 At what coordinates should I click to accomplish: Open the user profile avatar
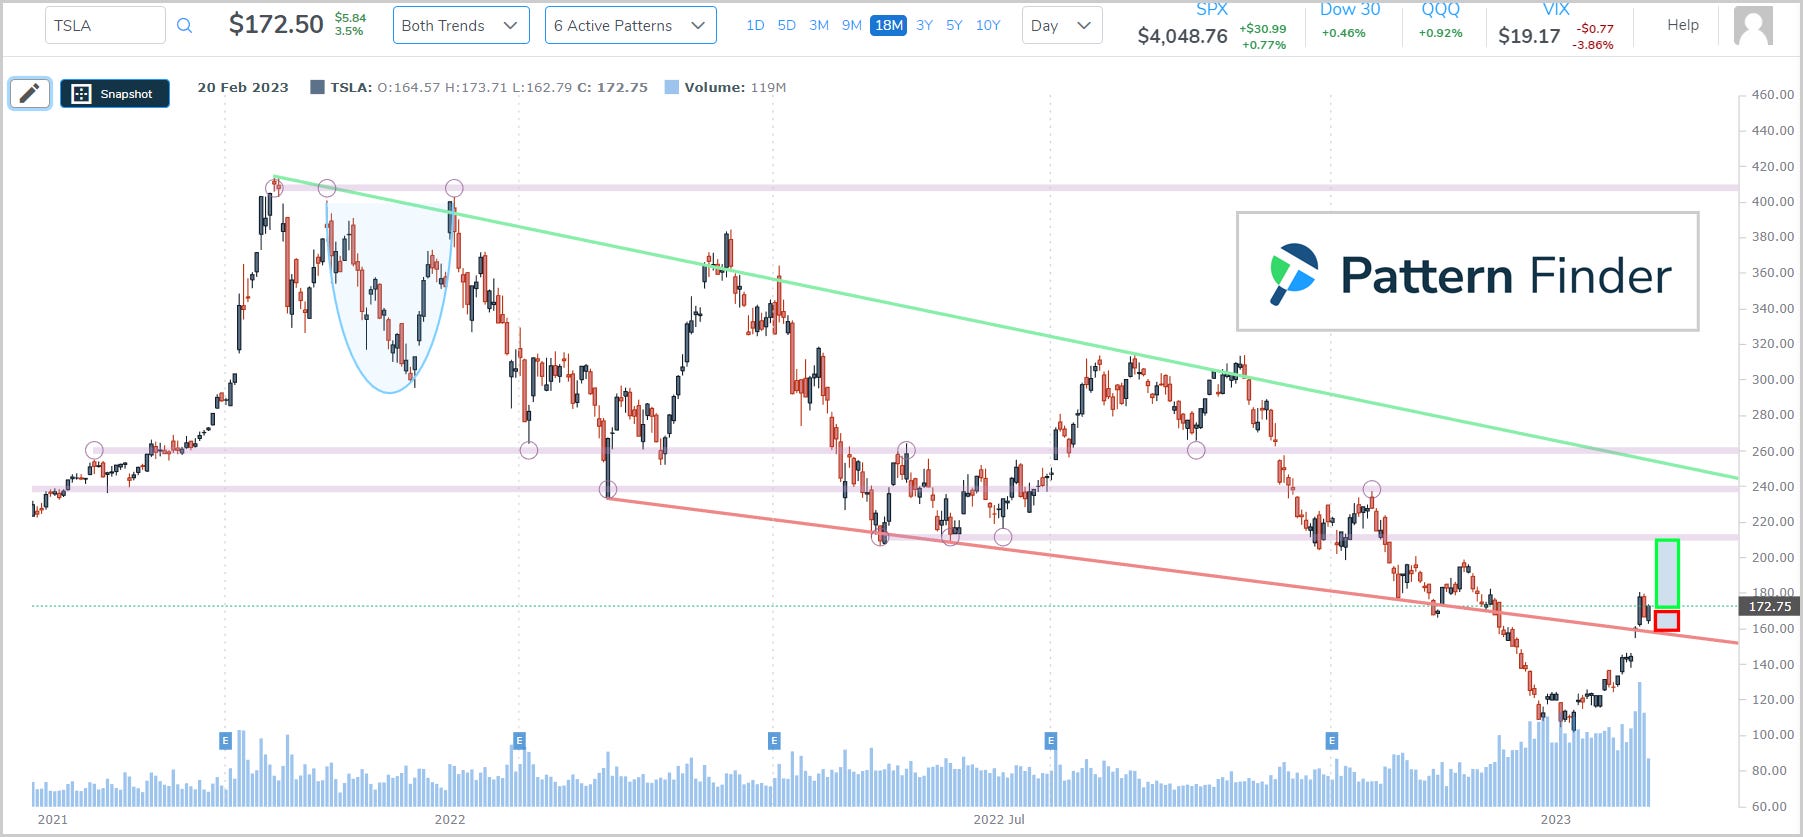[1753, 26]
